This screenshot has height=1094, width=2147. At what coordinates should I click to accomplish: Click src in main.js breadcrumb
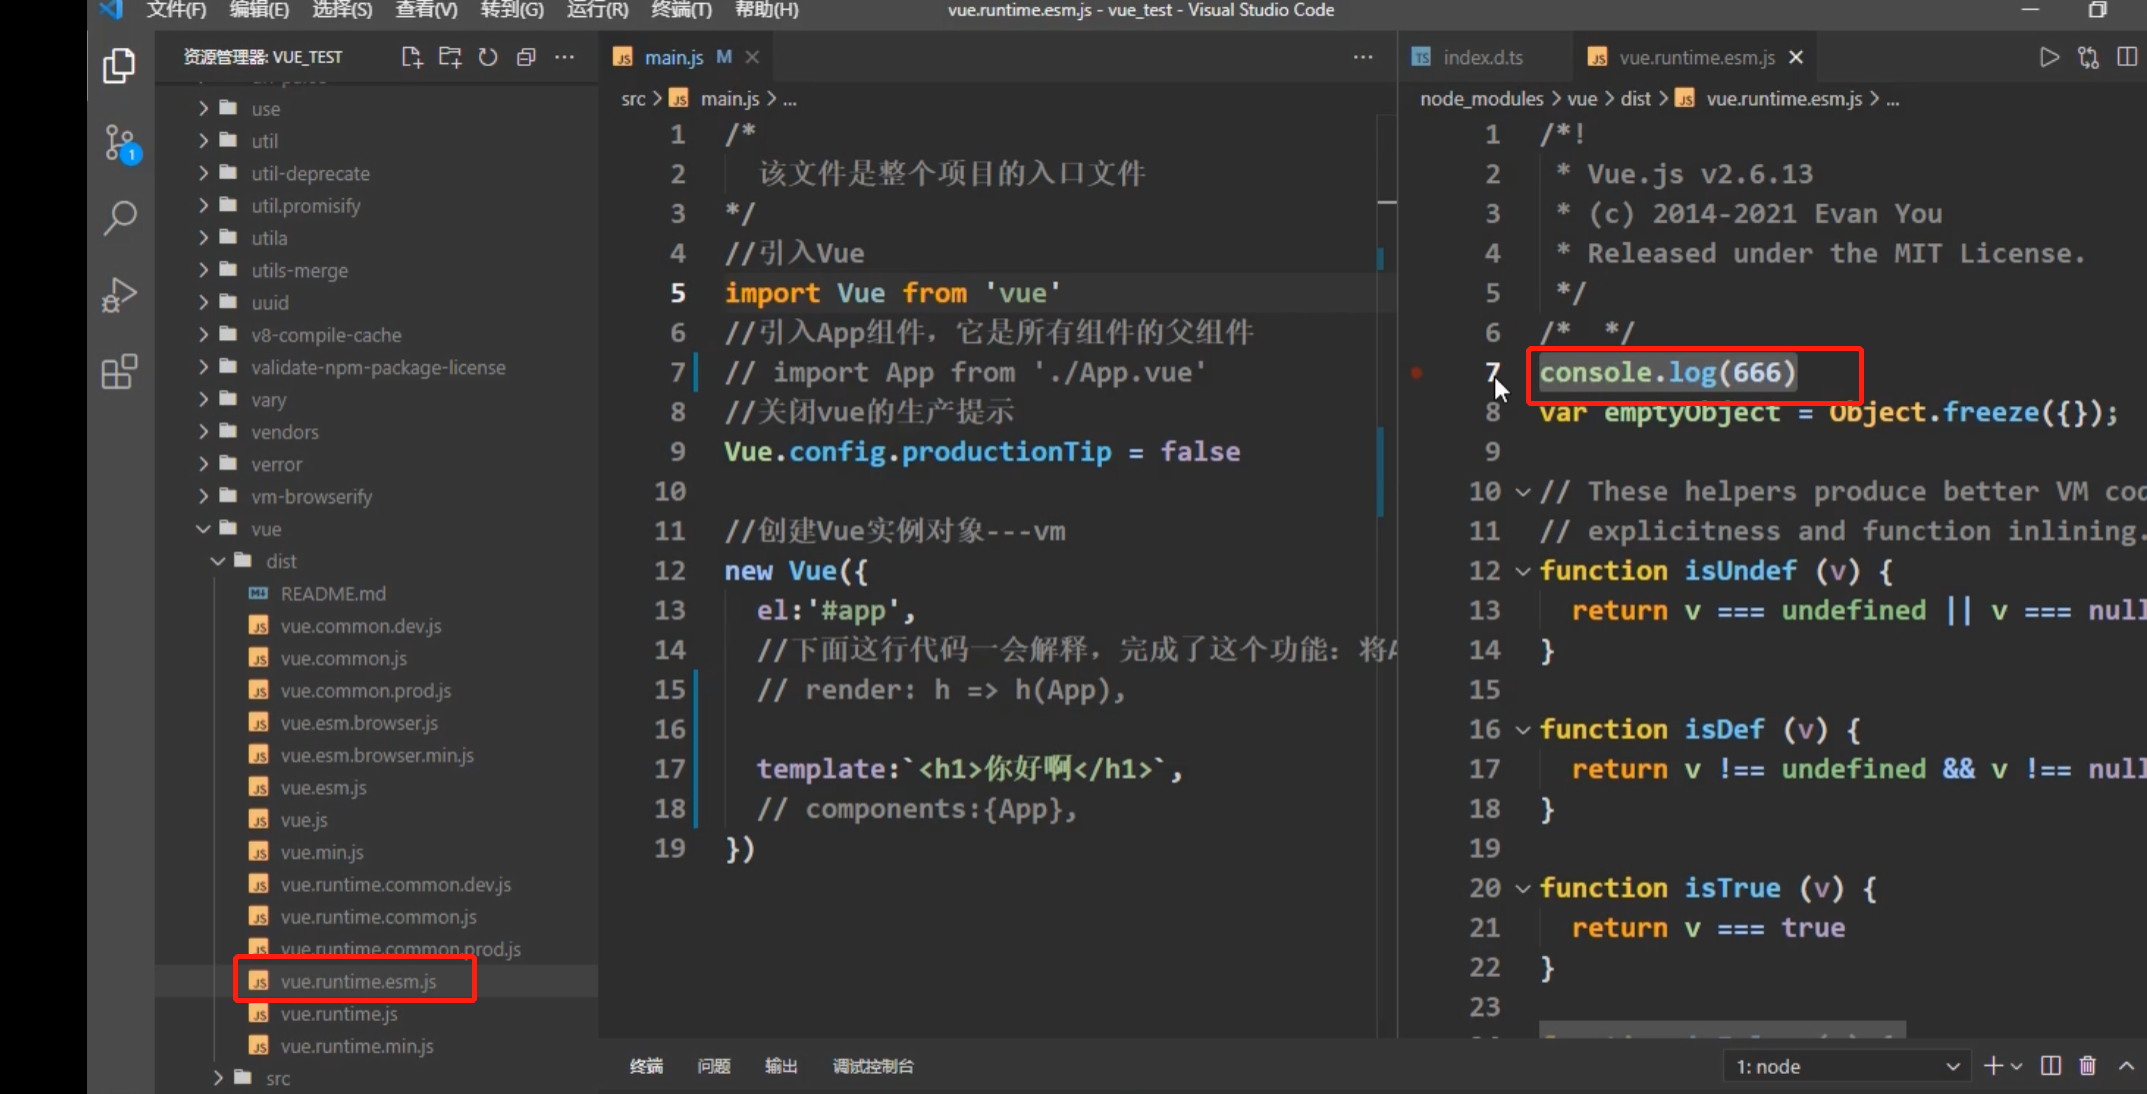click(x=633, y=99)
